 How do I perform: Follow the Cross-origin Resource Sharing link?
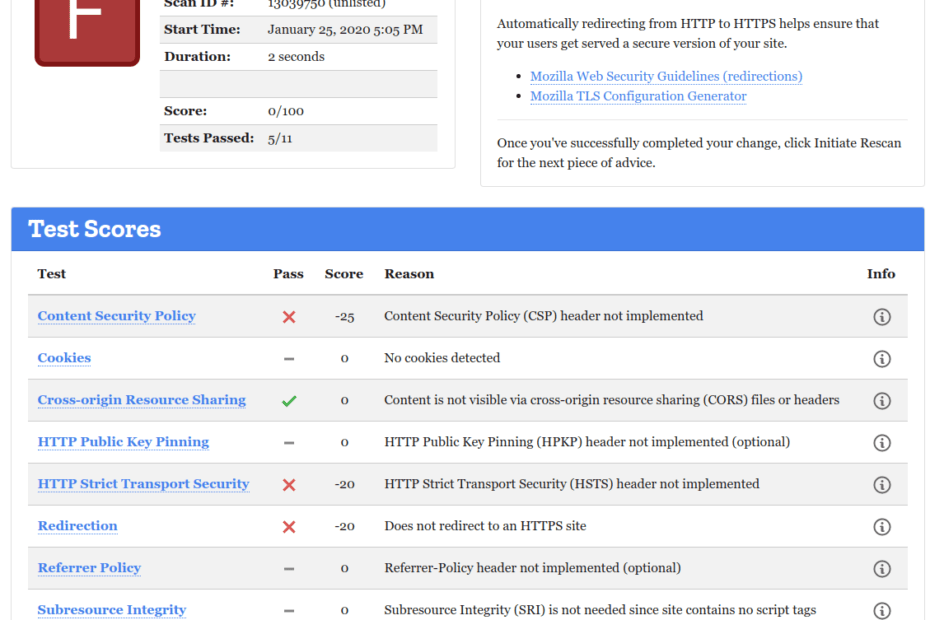(x=141, y=400)
